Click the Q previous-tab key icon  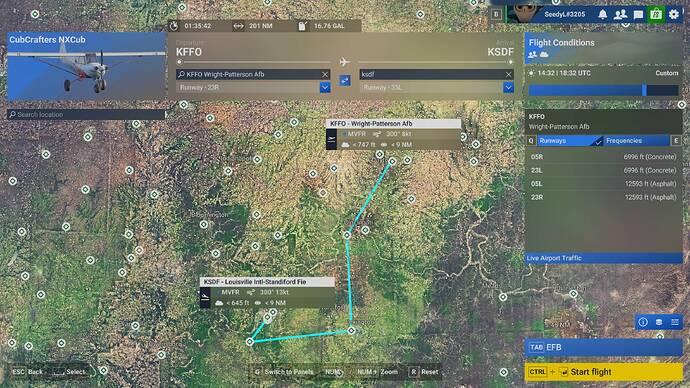531,141
